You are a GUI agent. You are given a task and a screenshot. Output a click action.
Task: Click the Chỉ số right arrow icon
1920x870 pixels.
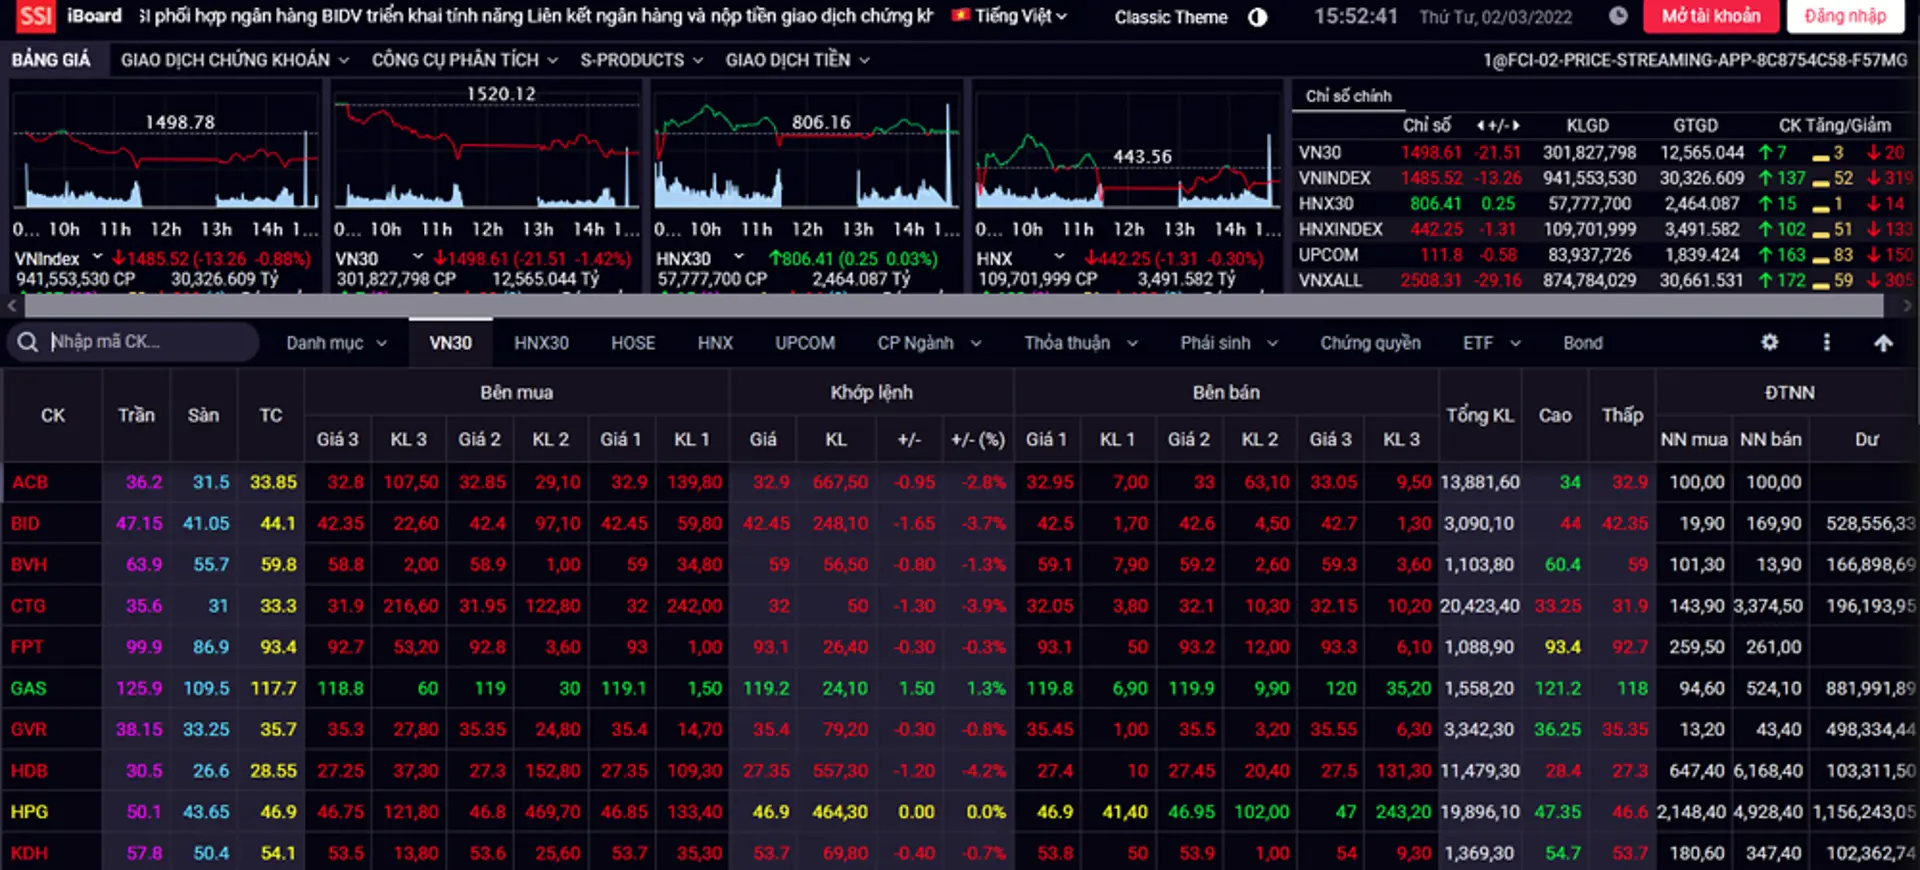1516,125
